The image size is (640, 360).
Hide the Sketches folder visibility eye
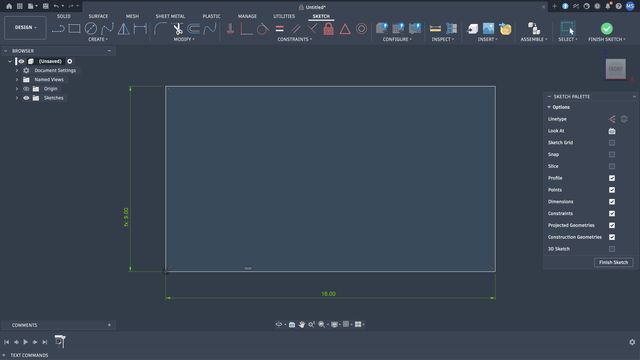tap(26, 98)
